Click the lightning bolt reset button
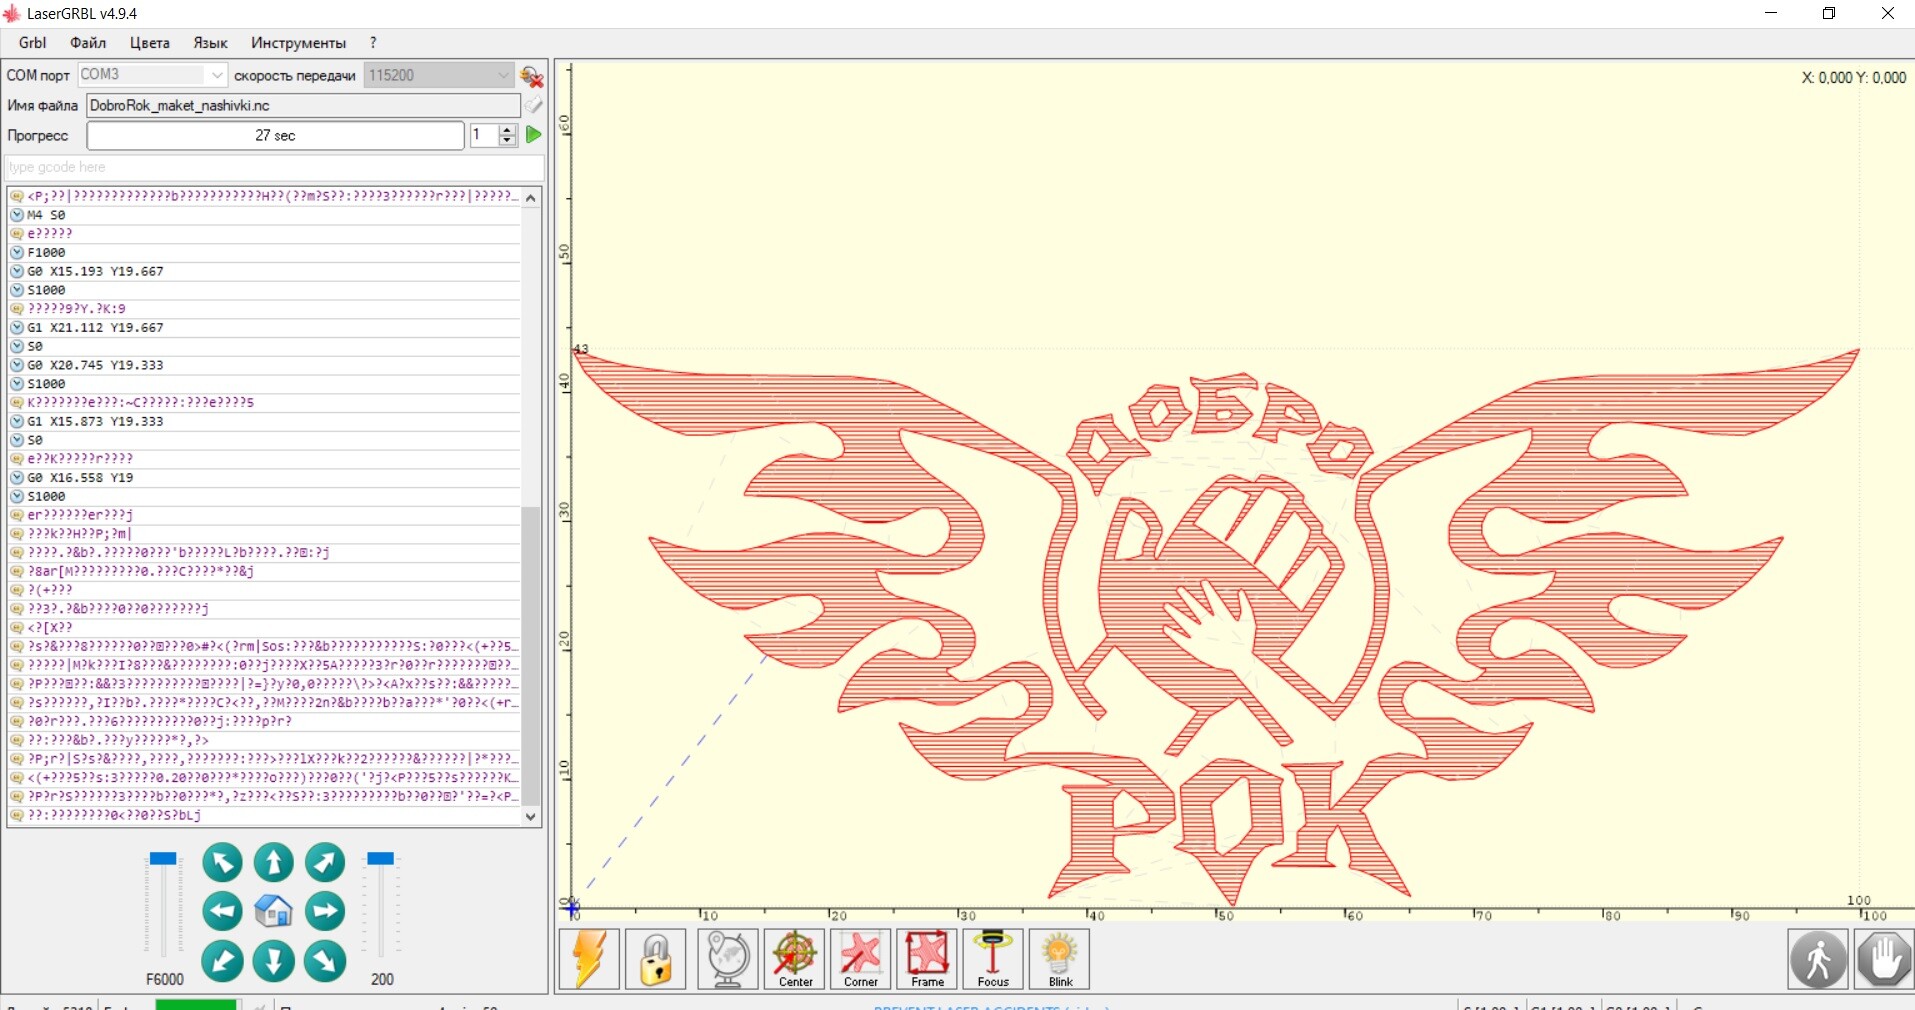The height and width of the screenshot is (1010, 1915). pos(589,959)
